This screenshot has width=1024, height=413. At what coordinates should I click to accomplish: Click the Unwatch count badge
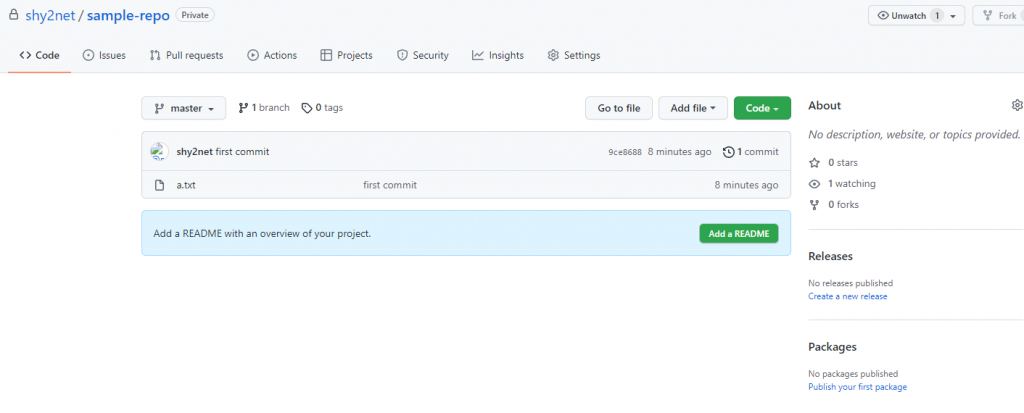(937, 16)
